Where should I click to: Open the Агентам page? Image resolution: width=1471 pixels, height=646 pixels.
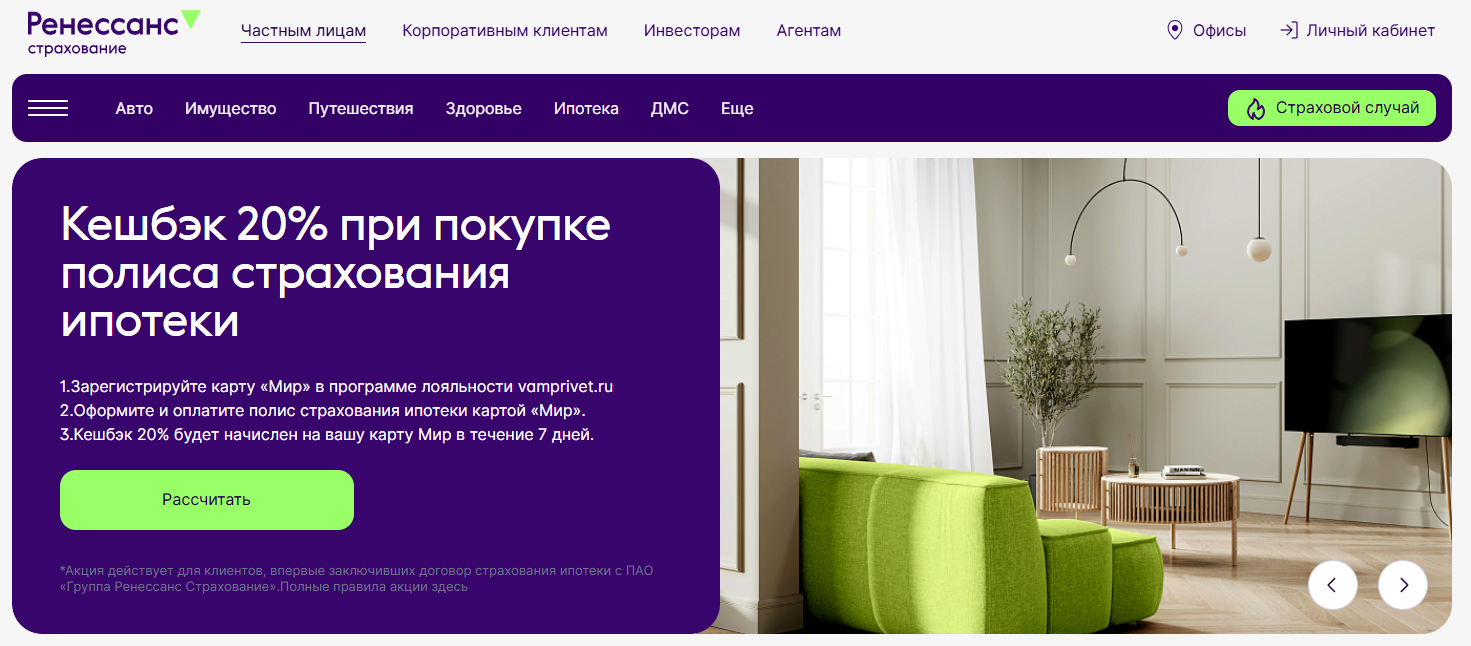point(808,30)
